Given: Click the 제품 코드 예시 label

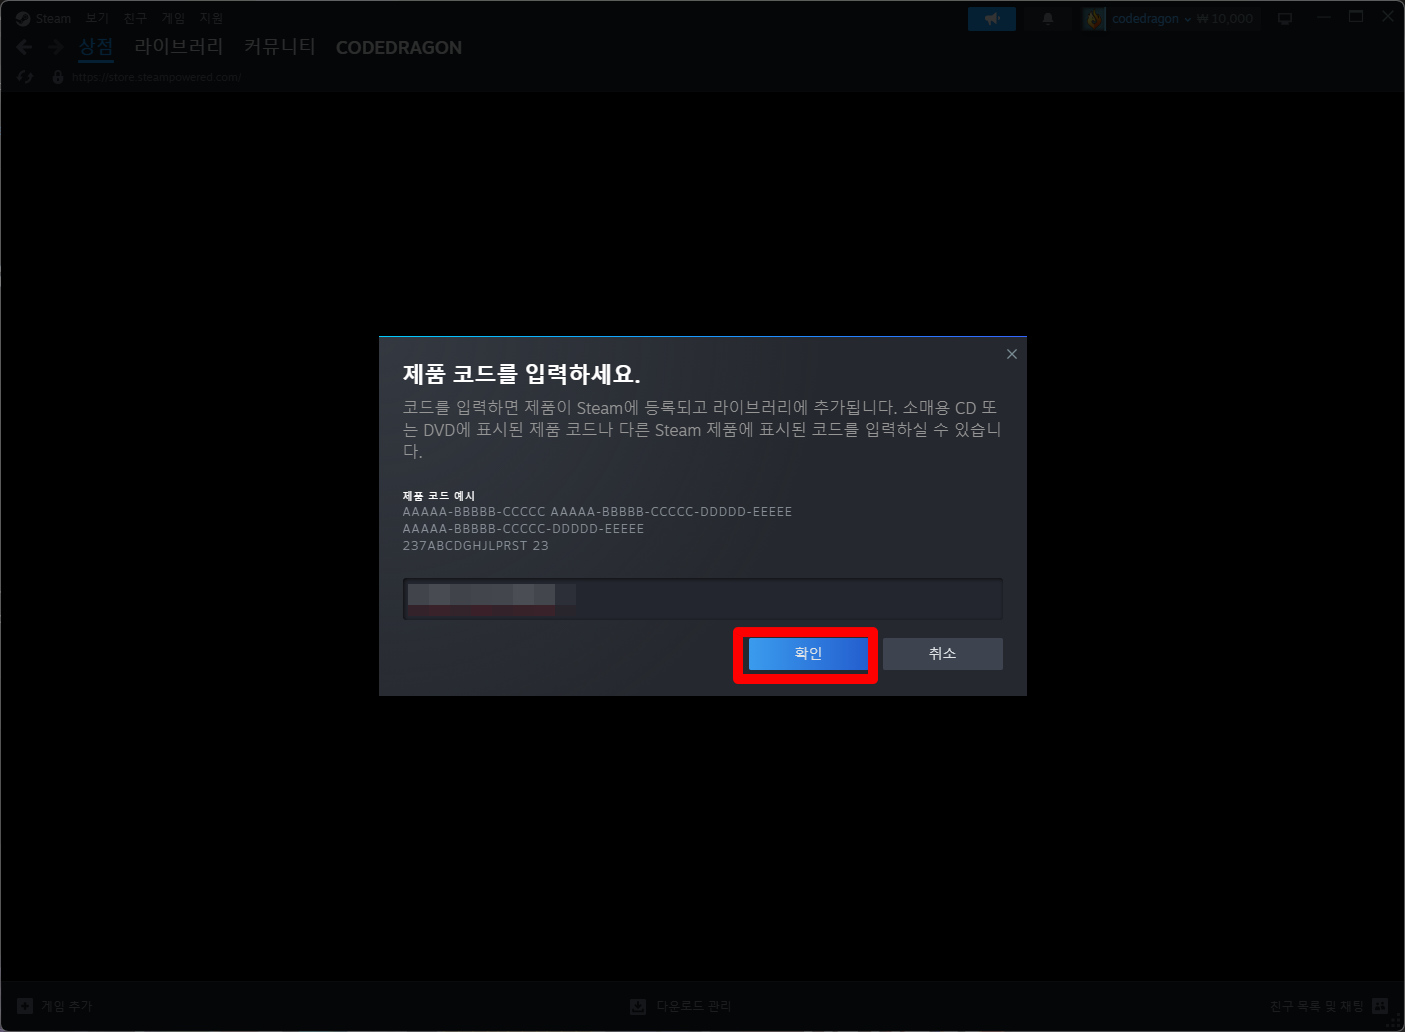Looking at the screenshot, I should pos(439,496).
